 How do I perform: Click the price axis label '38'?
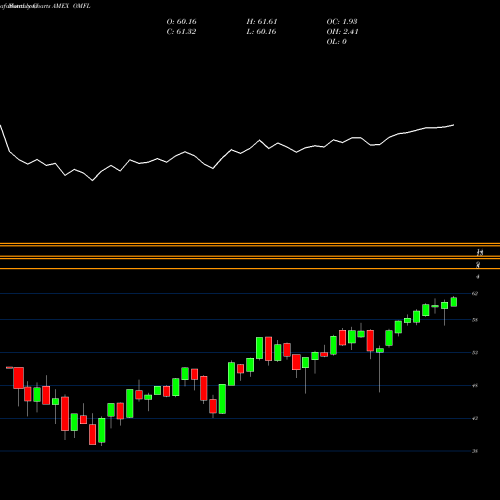tap(475, 451)
